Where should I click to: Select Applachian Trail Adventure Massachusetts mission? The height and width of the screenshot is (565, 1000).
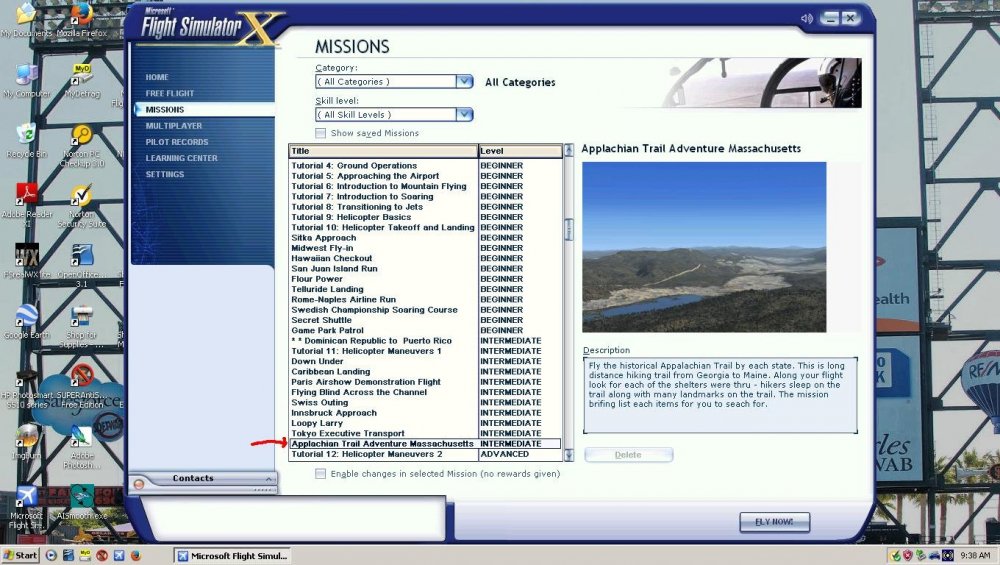425,444
